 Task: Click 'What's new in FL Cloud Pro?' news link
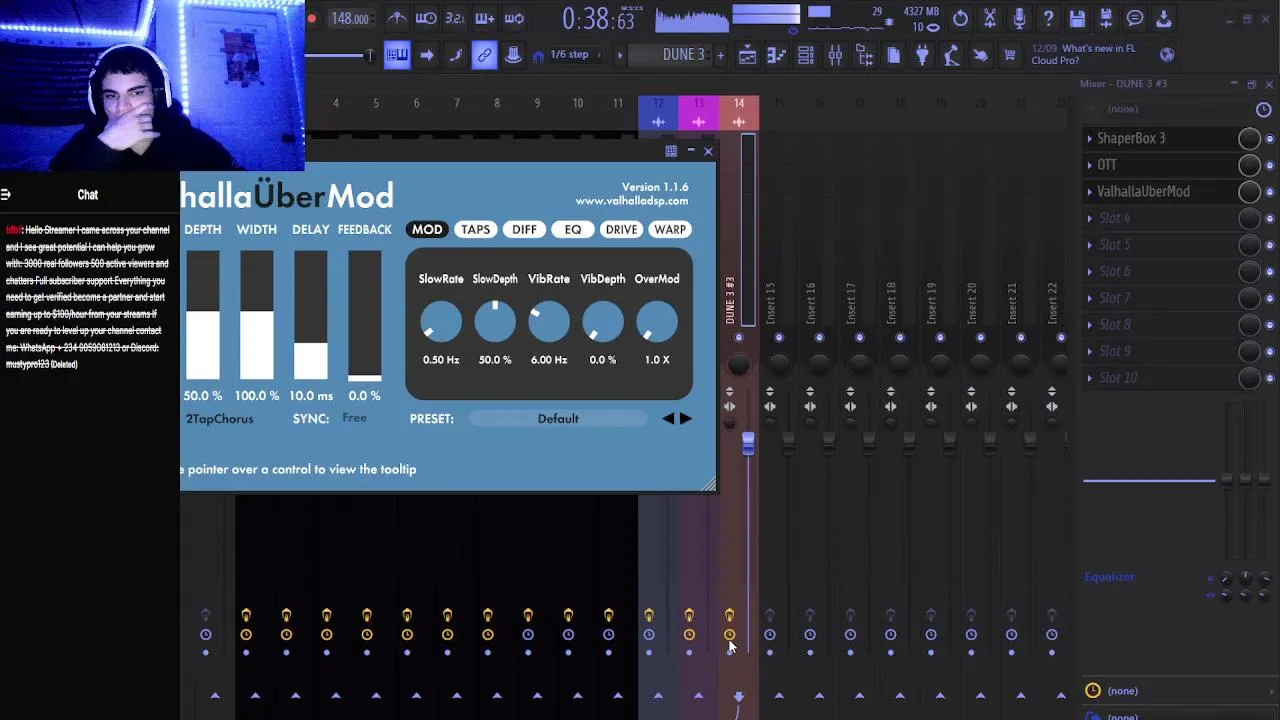coord(1083,54)
